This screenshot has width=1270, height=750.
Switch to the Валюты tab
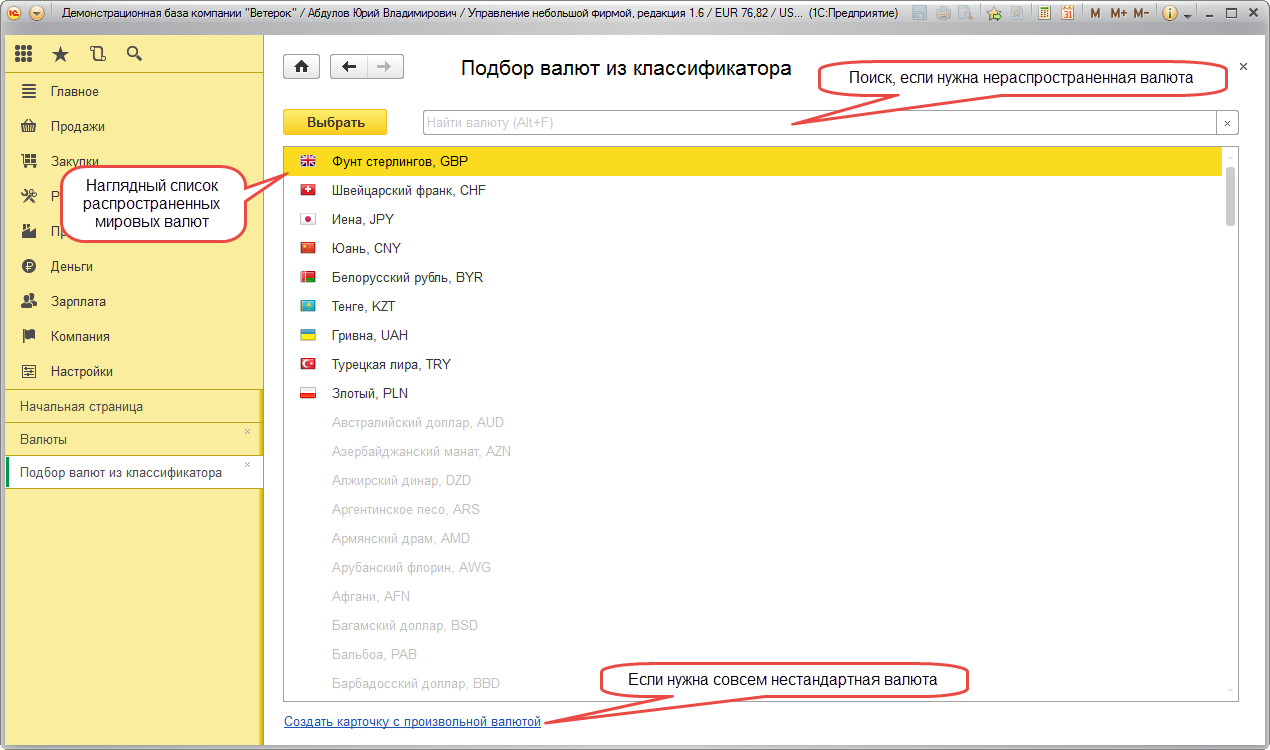[132, 439]
